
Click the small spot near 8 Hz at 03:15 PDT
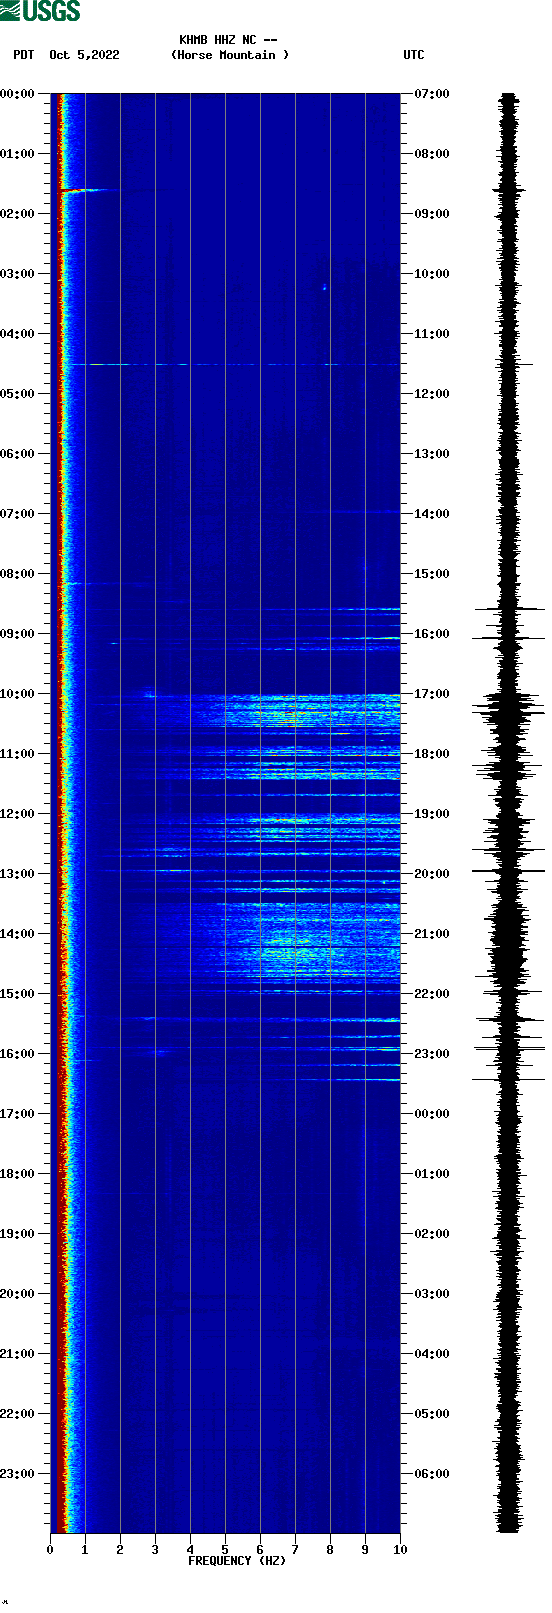pos(324,288)
